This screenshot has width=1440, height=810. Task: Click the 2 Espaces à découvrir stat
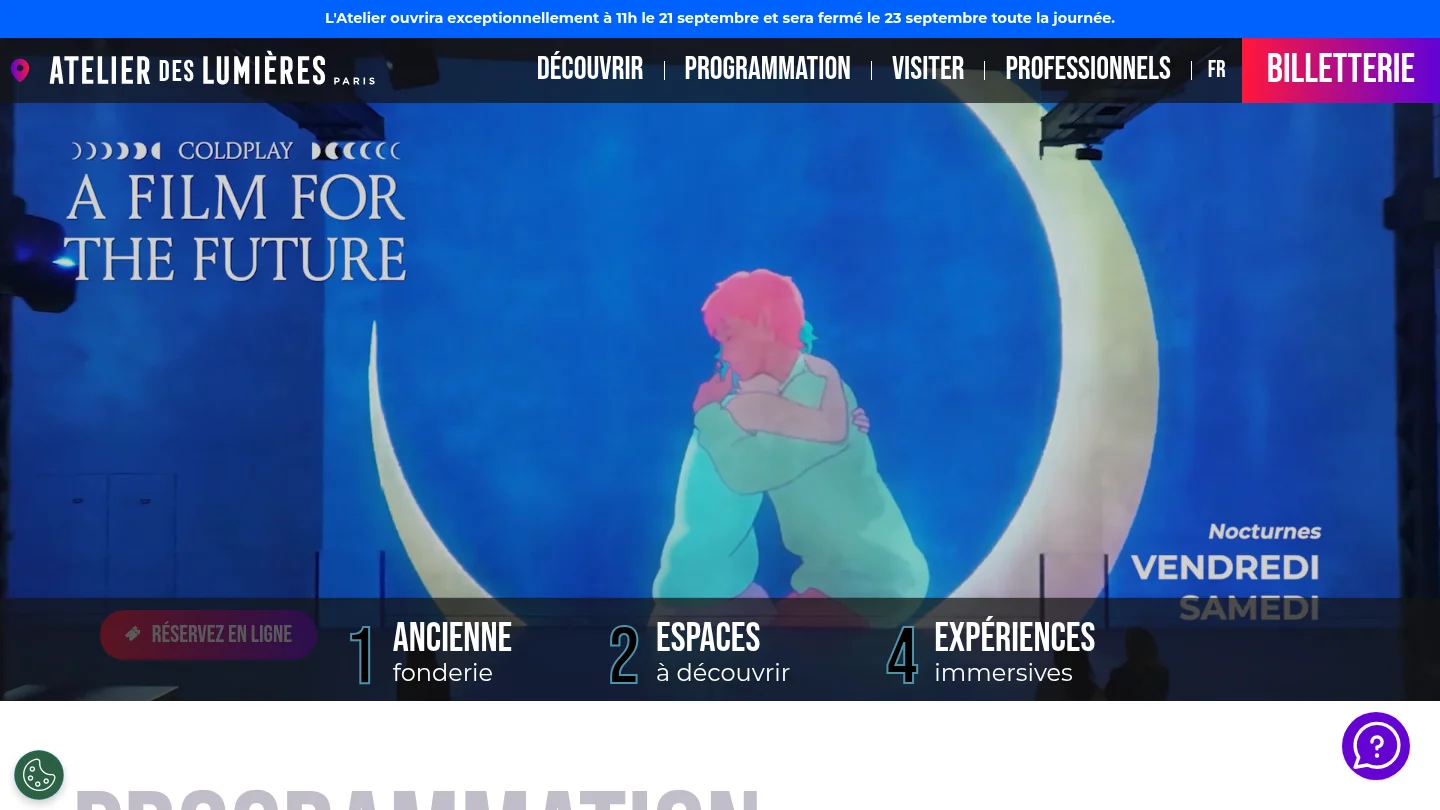coord(700,653)
